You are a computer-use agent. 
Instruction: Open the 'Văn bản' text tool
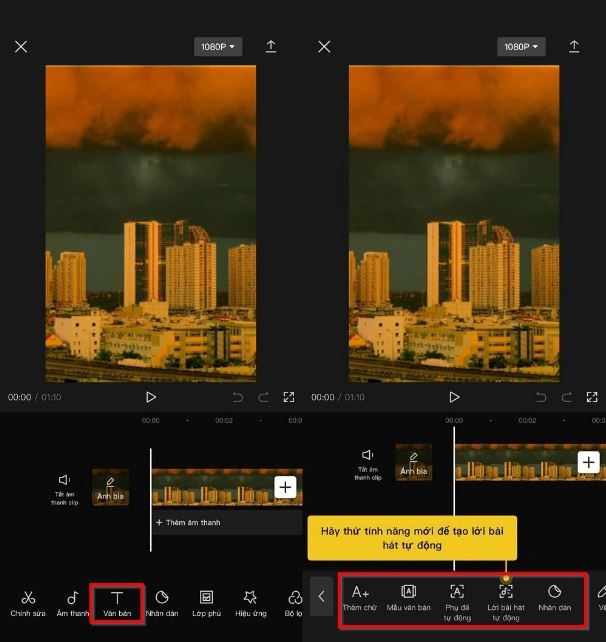tap(117, 604)
